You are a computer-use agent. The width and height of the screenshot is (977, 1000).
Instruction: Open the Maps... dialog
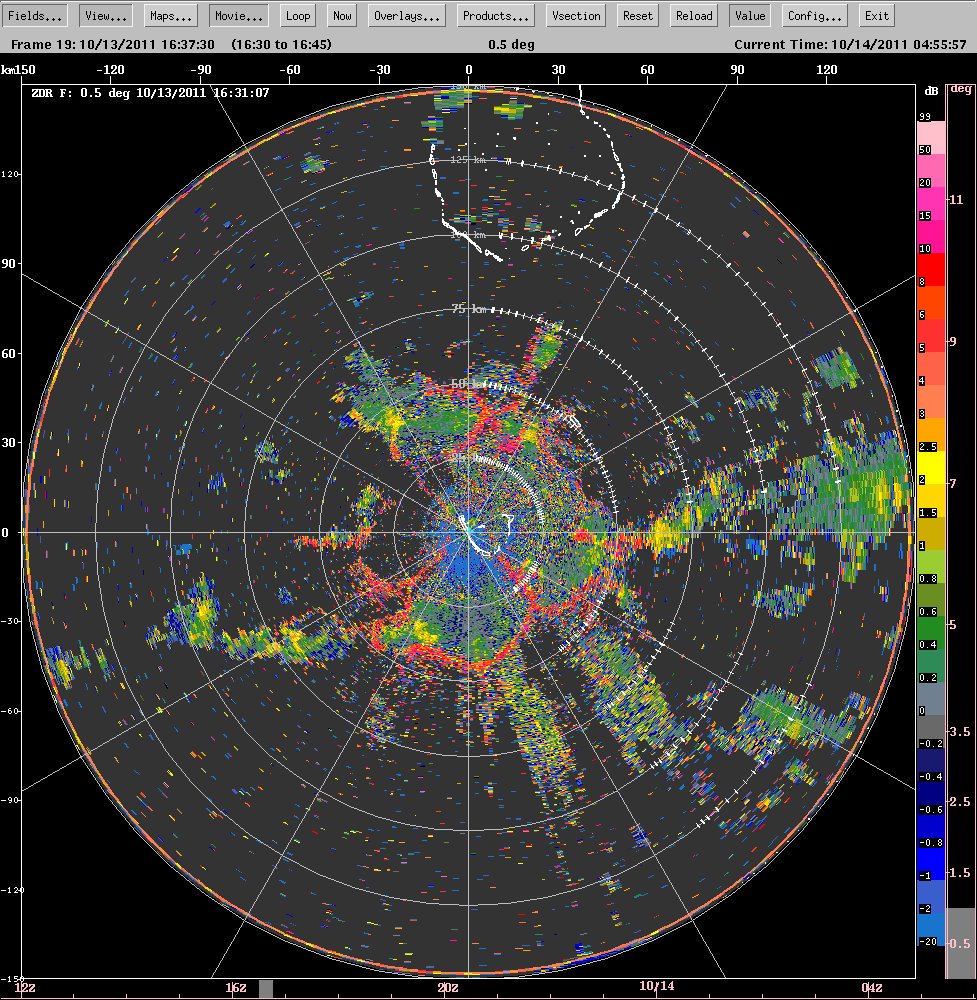[171, 16]
